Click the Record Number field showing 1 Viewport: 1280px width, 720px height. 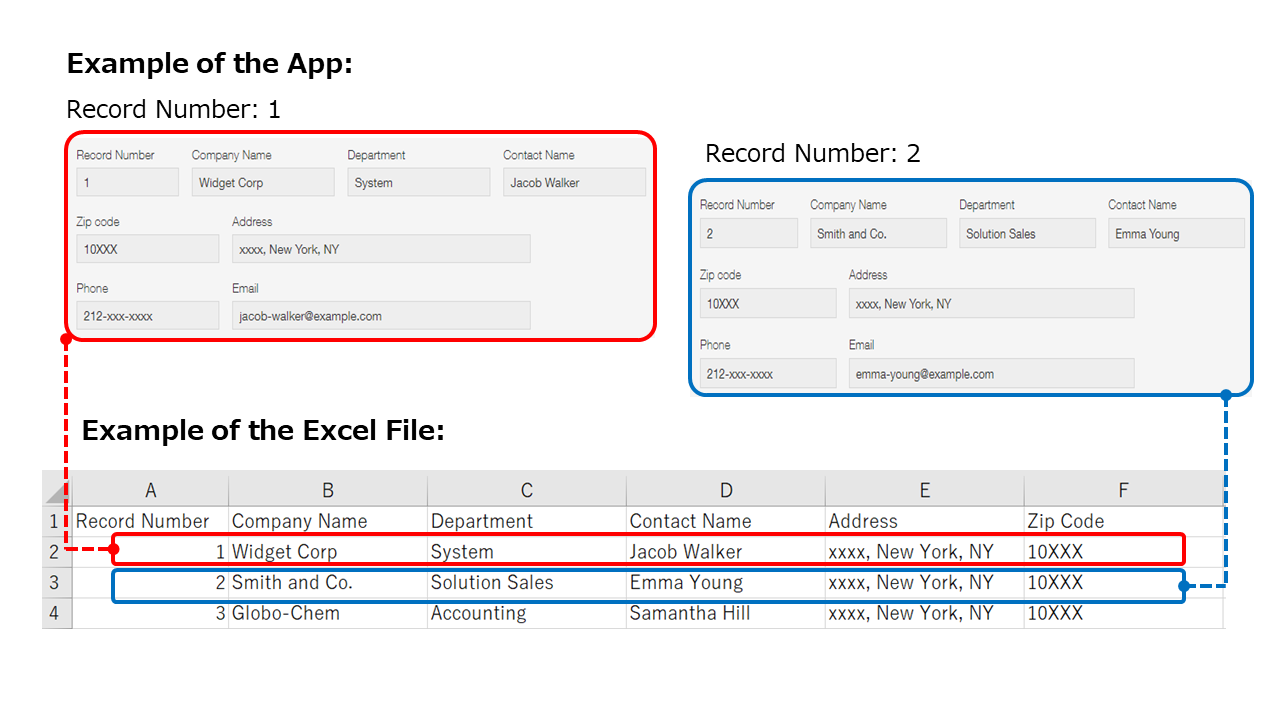127,181
